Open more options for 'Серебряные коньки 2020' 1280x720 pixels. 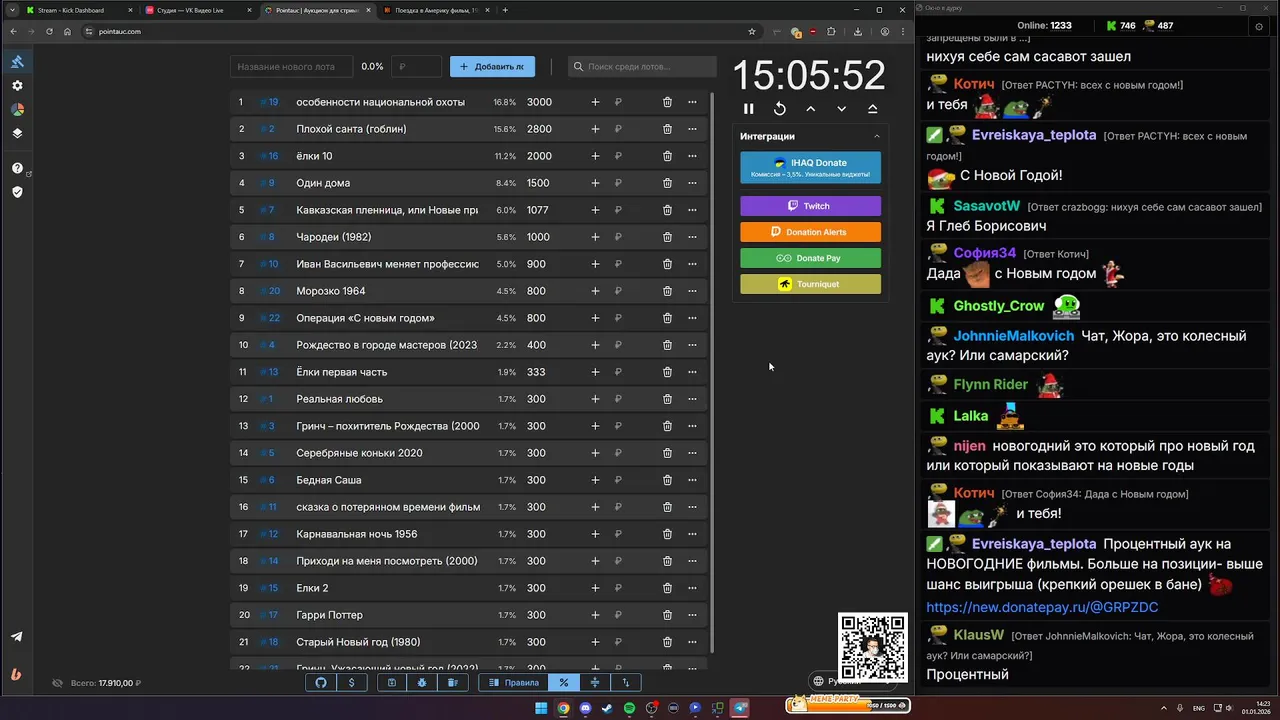coord(692,453)
